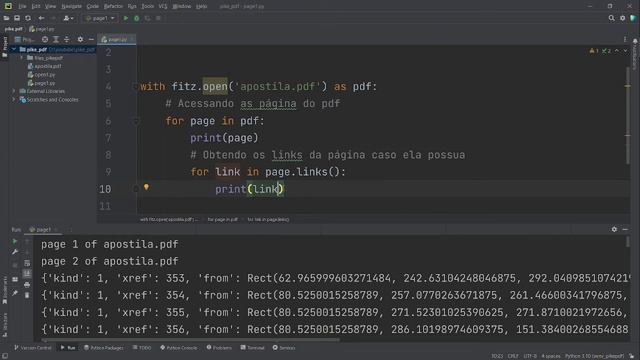Collapse all icon in Project panel
Viewport: 640px width, 360px height.
67,39
